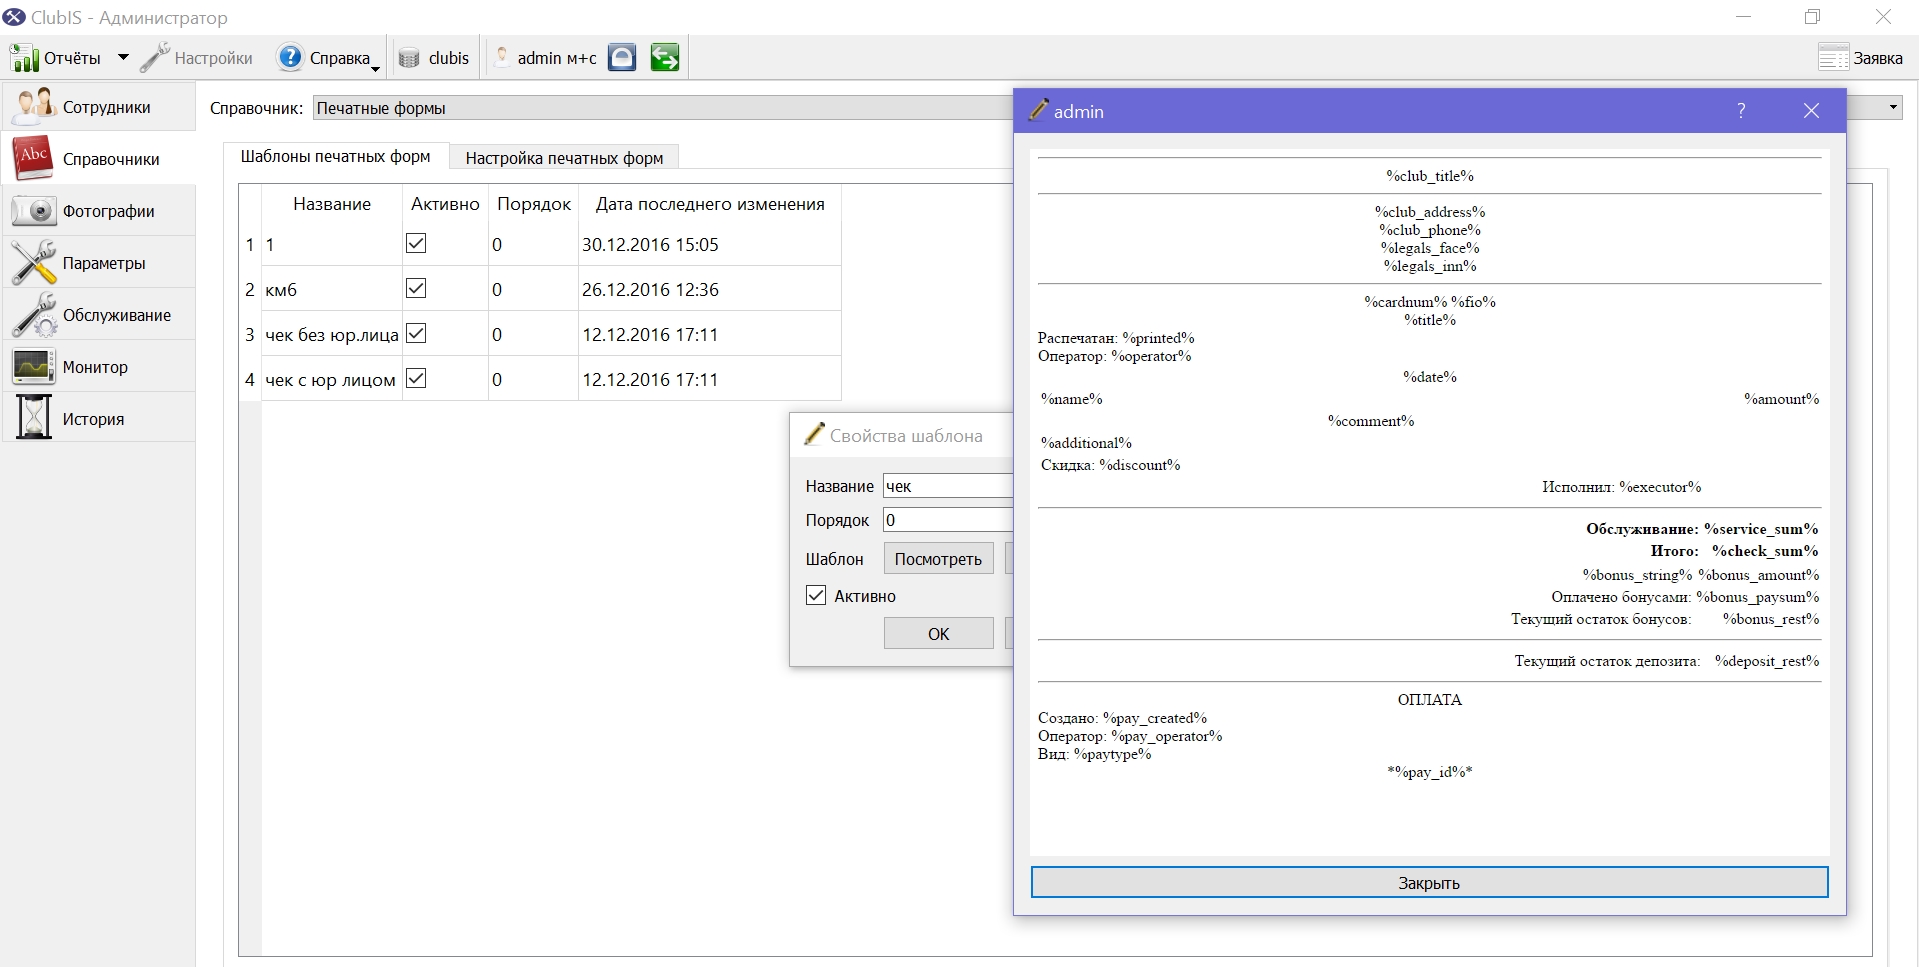Expand the Отчёты dropdown arrow

point(123,57)
